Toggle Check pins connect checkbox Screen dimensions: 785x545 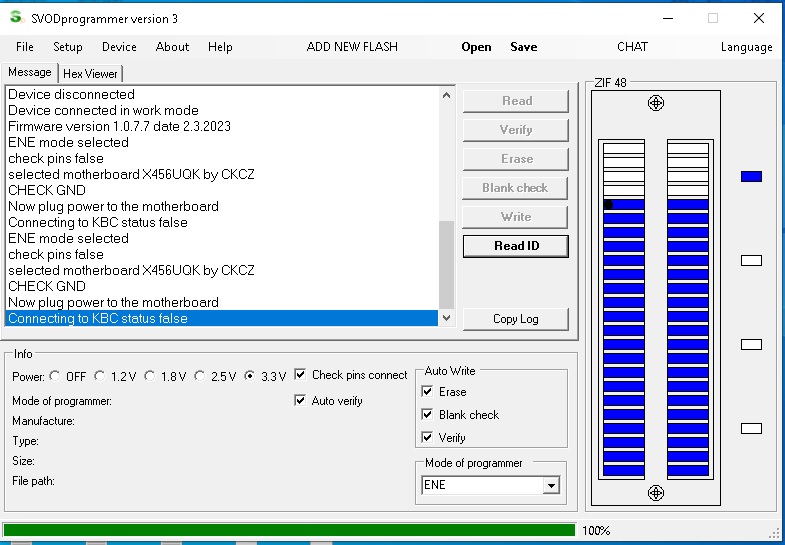tap(300, 374)
